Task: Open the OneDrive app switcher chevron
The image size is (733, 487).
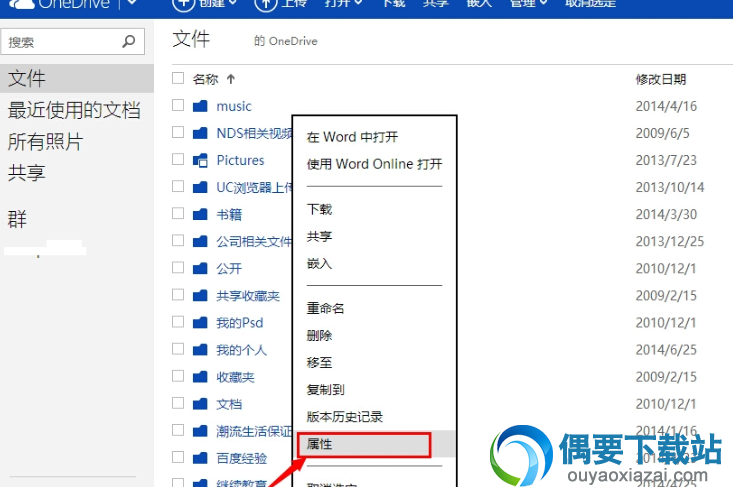Action: (132, 3)
